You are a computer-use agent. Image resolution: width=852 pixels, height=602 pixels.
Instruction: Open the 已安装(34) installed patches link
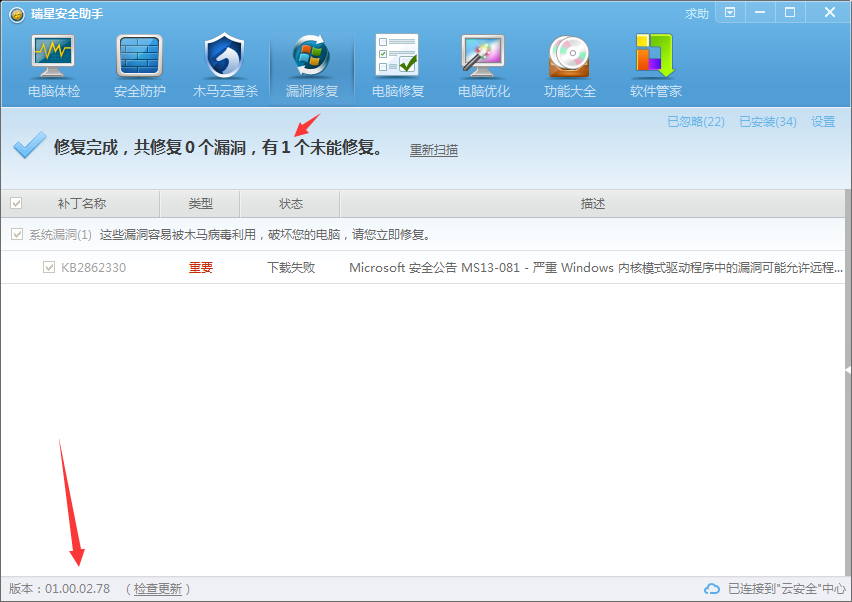pyautogui.click(x=768, y=122)
